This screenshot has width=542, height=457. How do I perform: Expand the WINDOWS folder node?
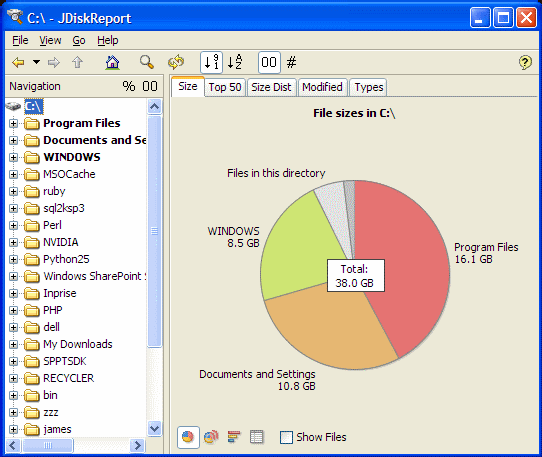(13, 157)
